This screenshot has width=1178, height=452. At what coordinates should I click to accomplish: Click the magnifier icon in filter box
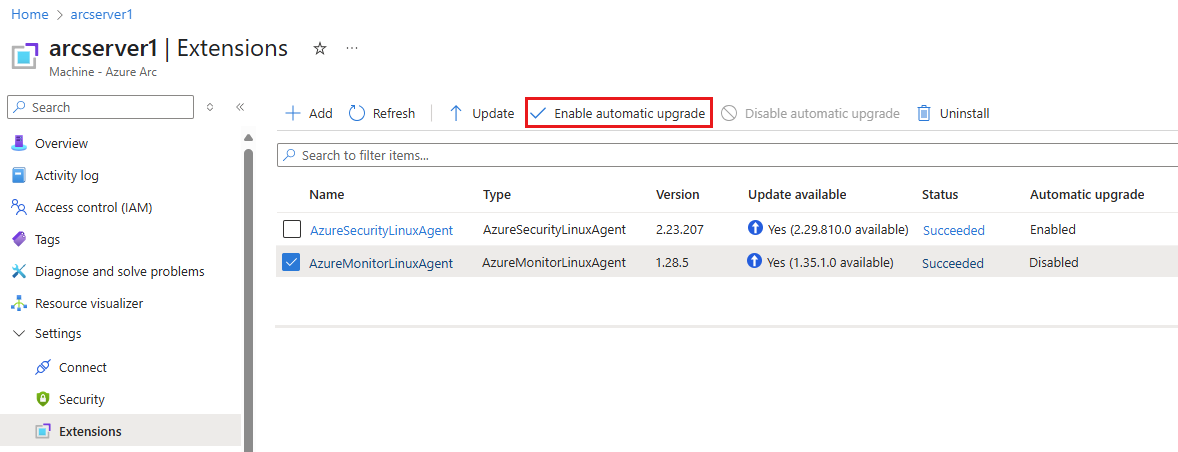point(290,155)
